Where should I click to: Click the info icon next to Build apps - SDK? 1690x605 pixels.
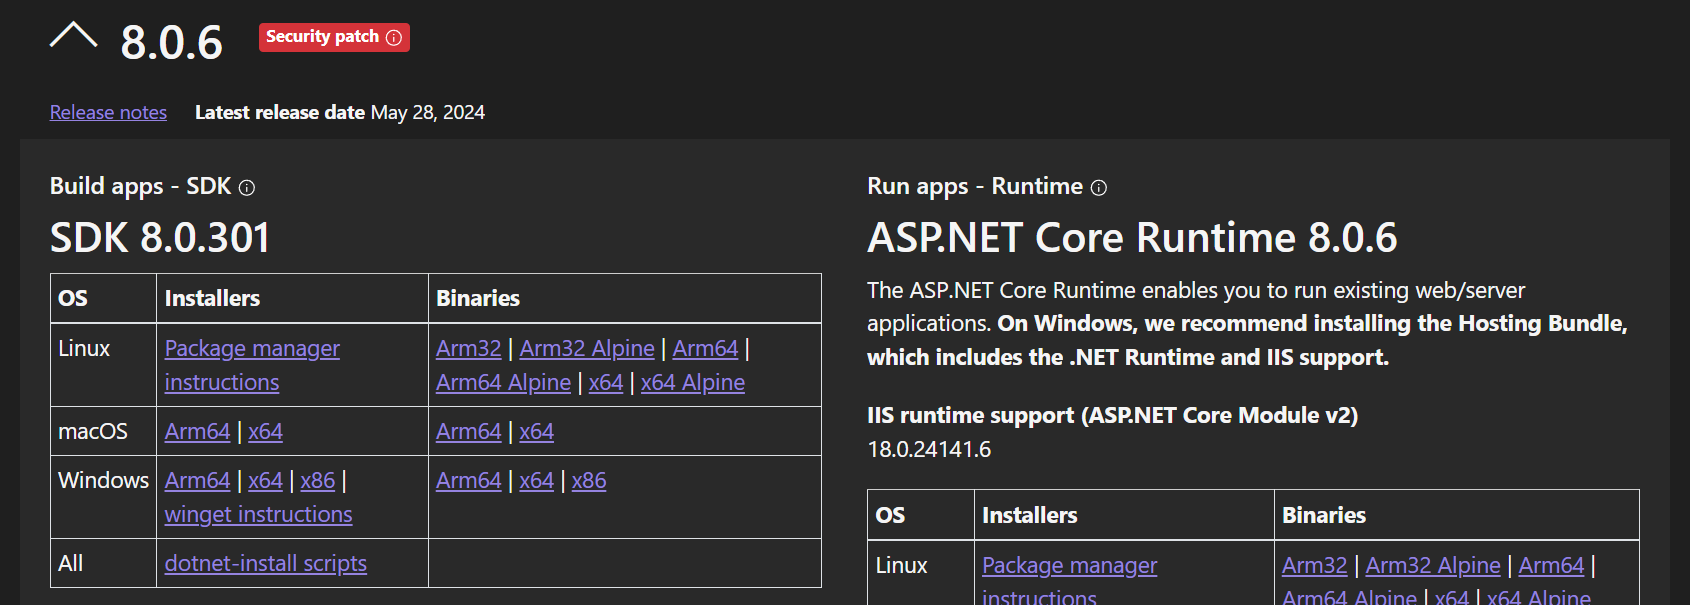(x=247, y=188)
